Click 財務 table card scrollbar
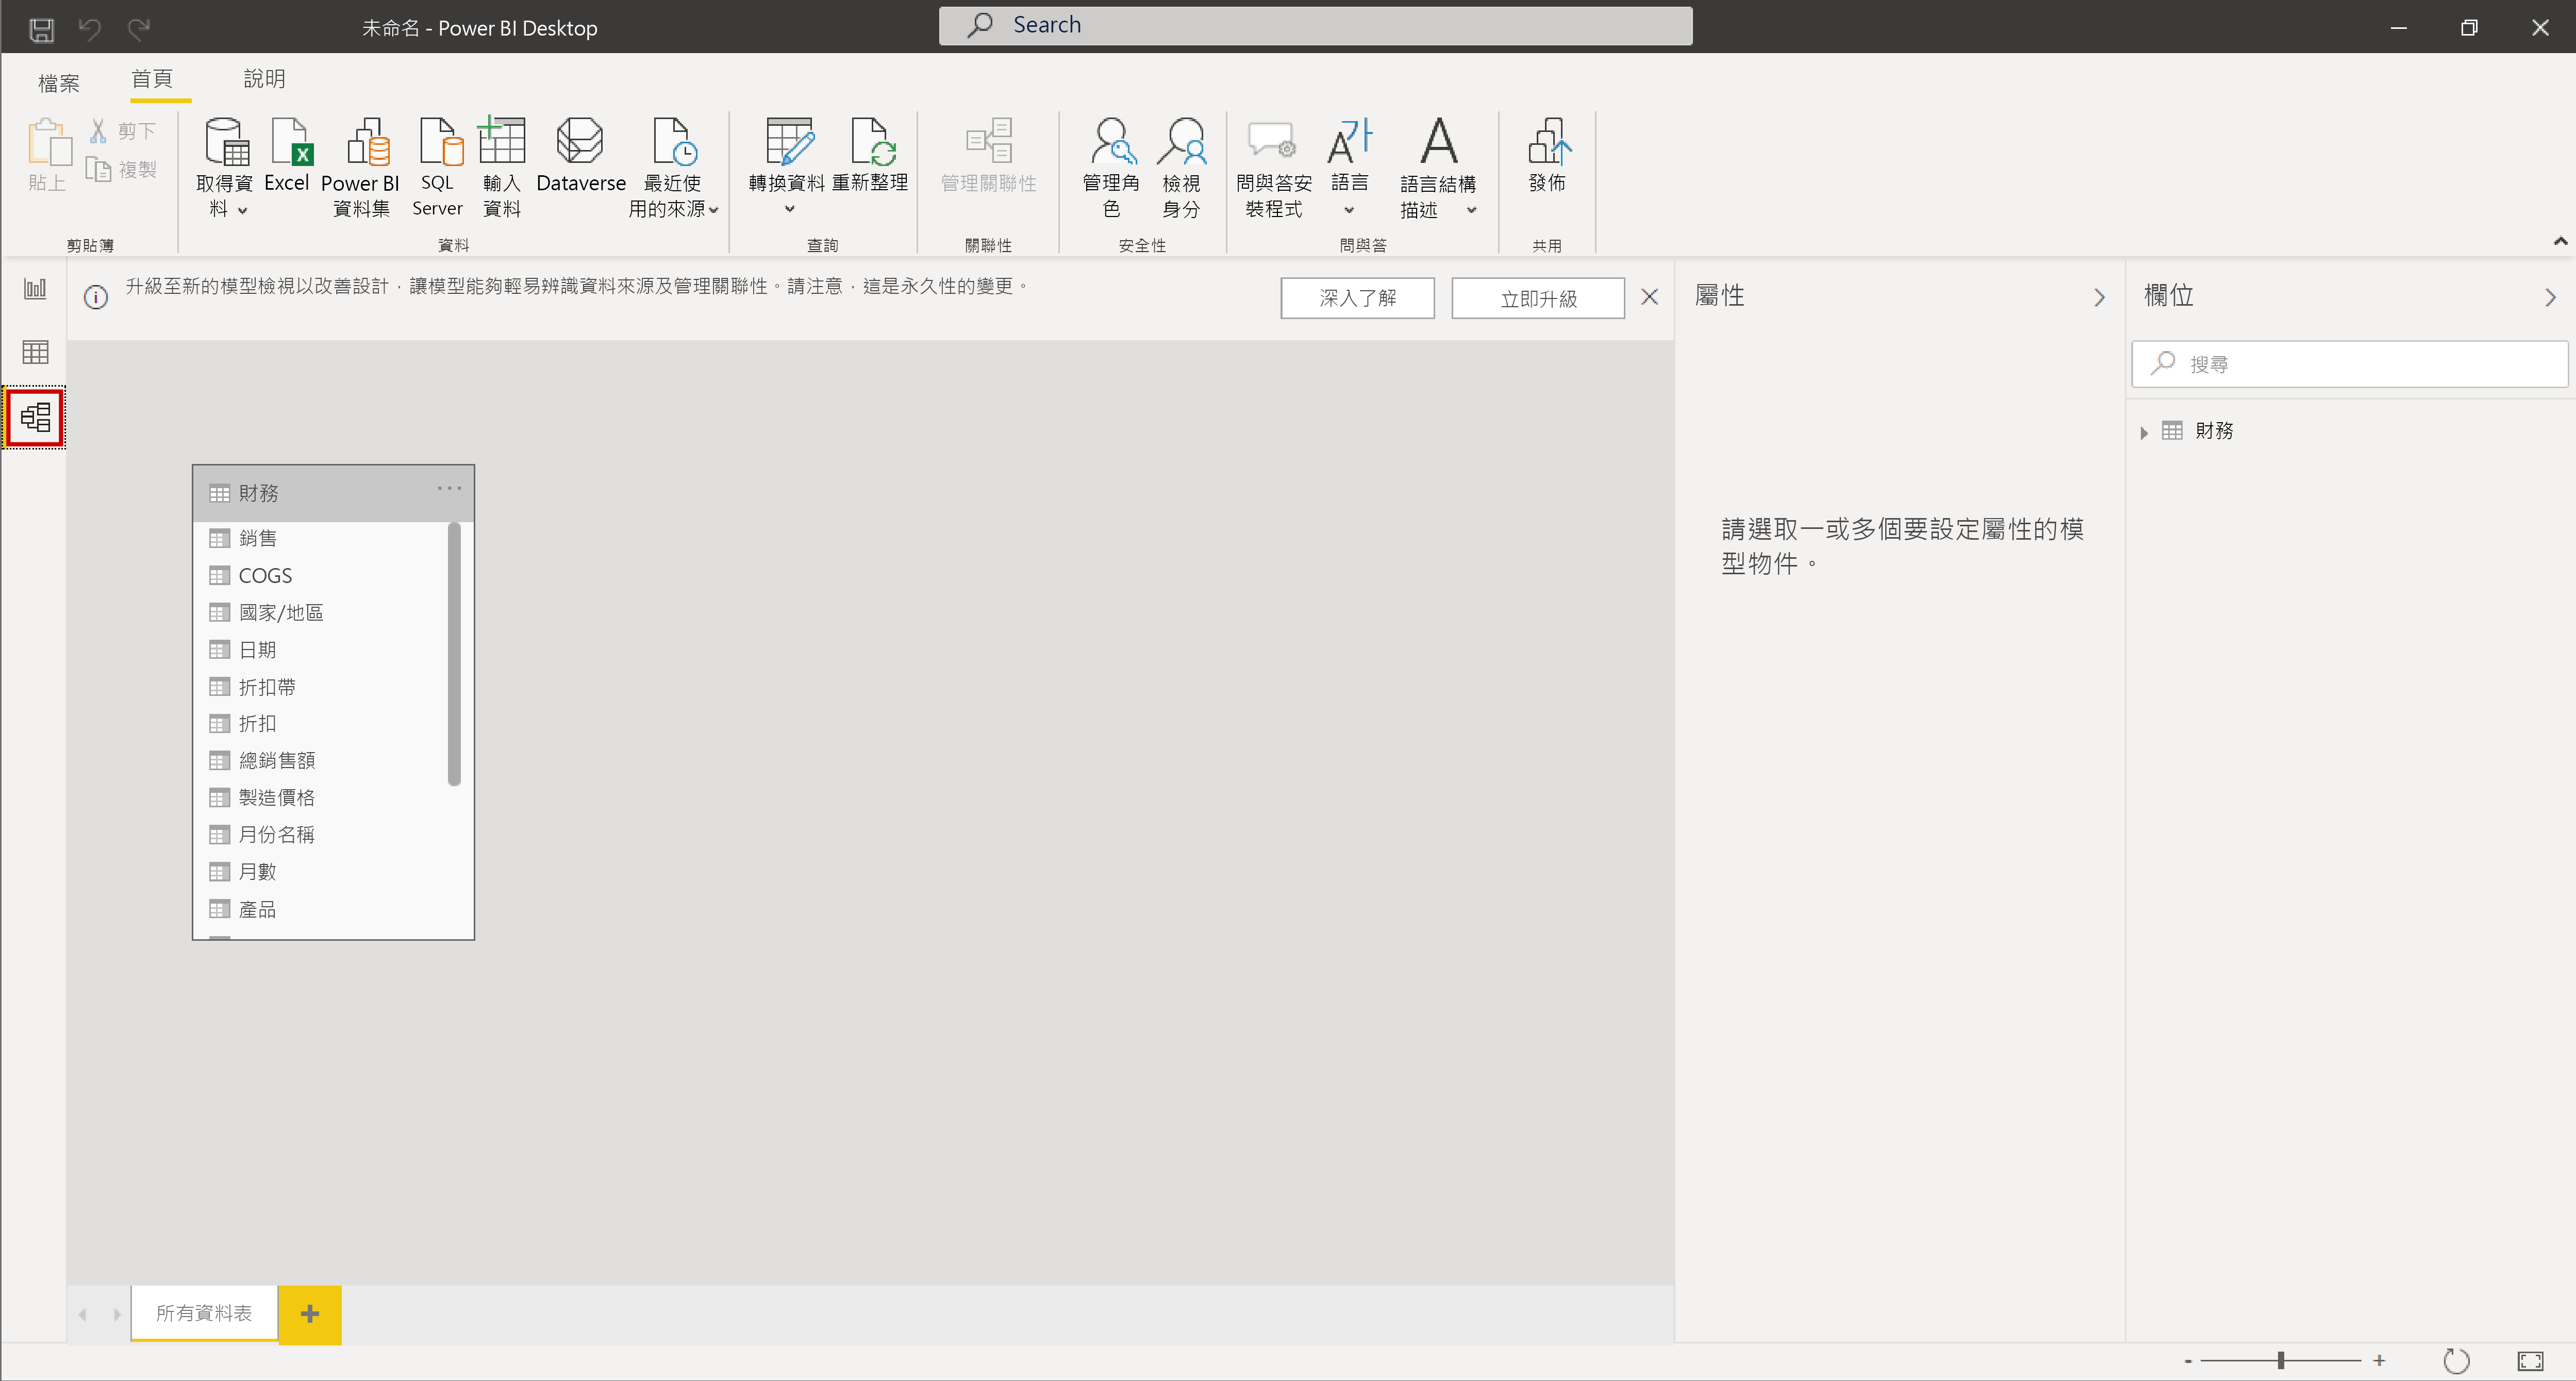 (454, 654)
